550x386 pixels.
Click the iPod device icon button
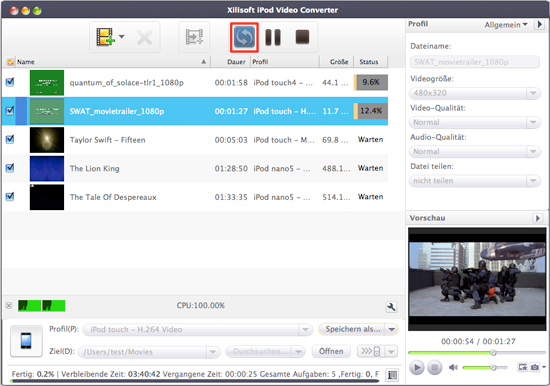(x=26, y=341)
